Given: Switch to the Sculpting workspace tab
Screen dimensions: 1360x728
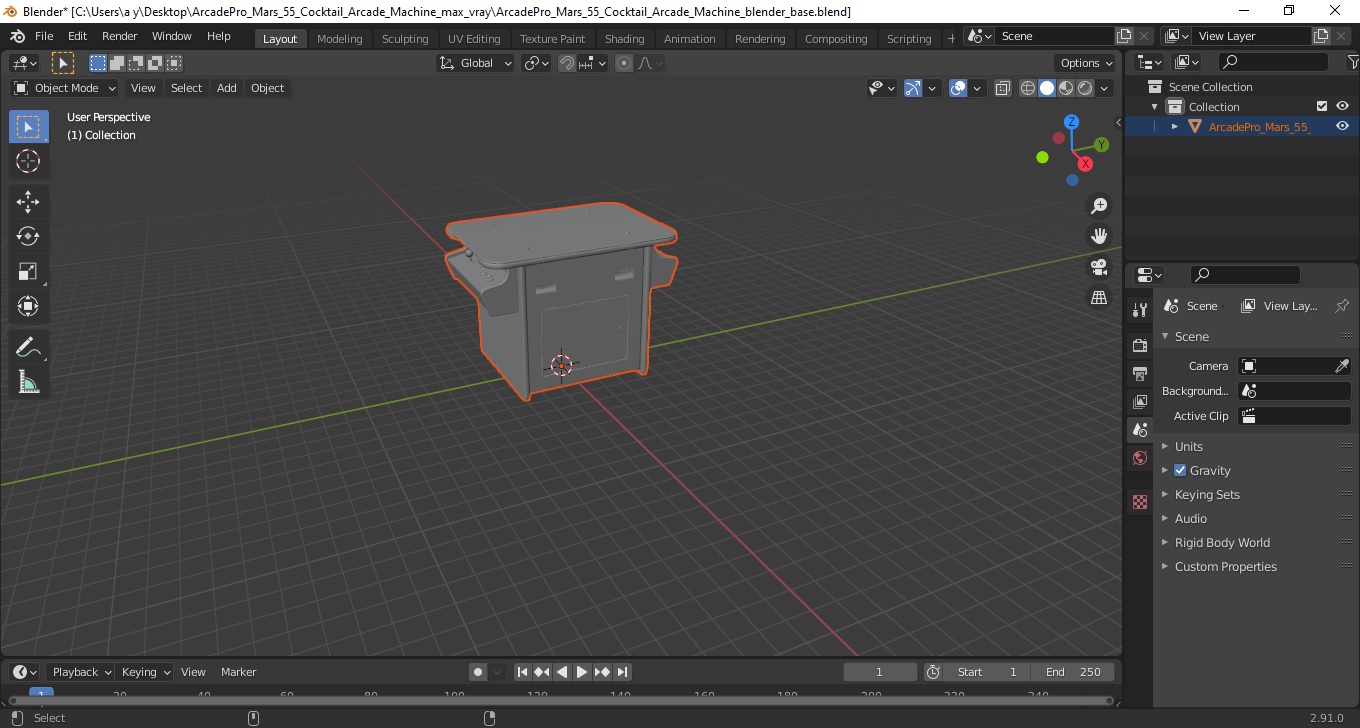Looking at the screenshot, I should click(405, 38).
